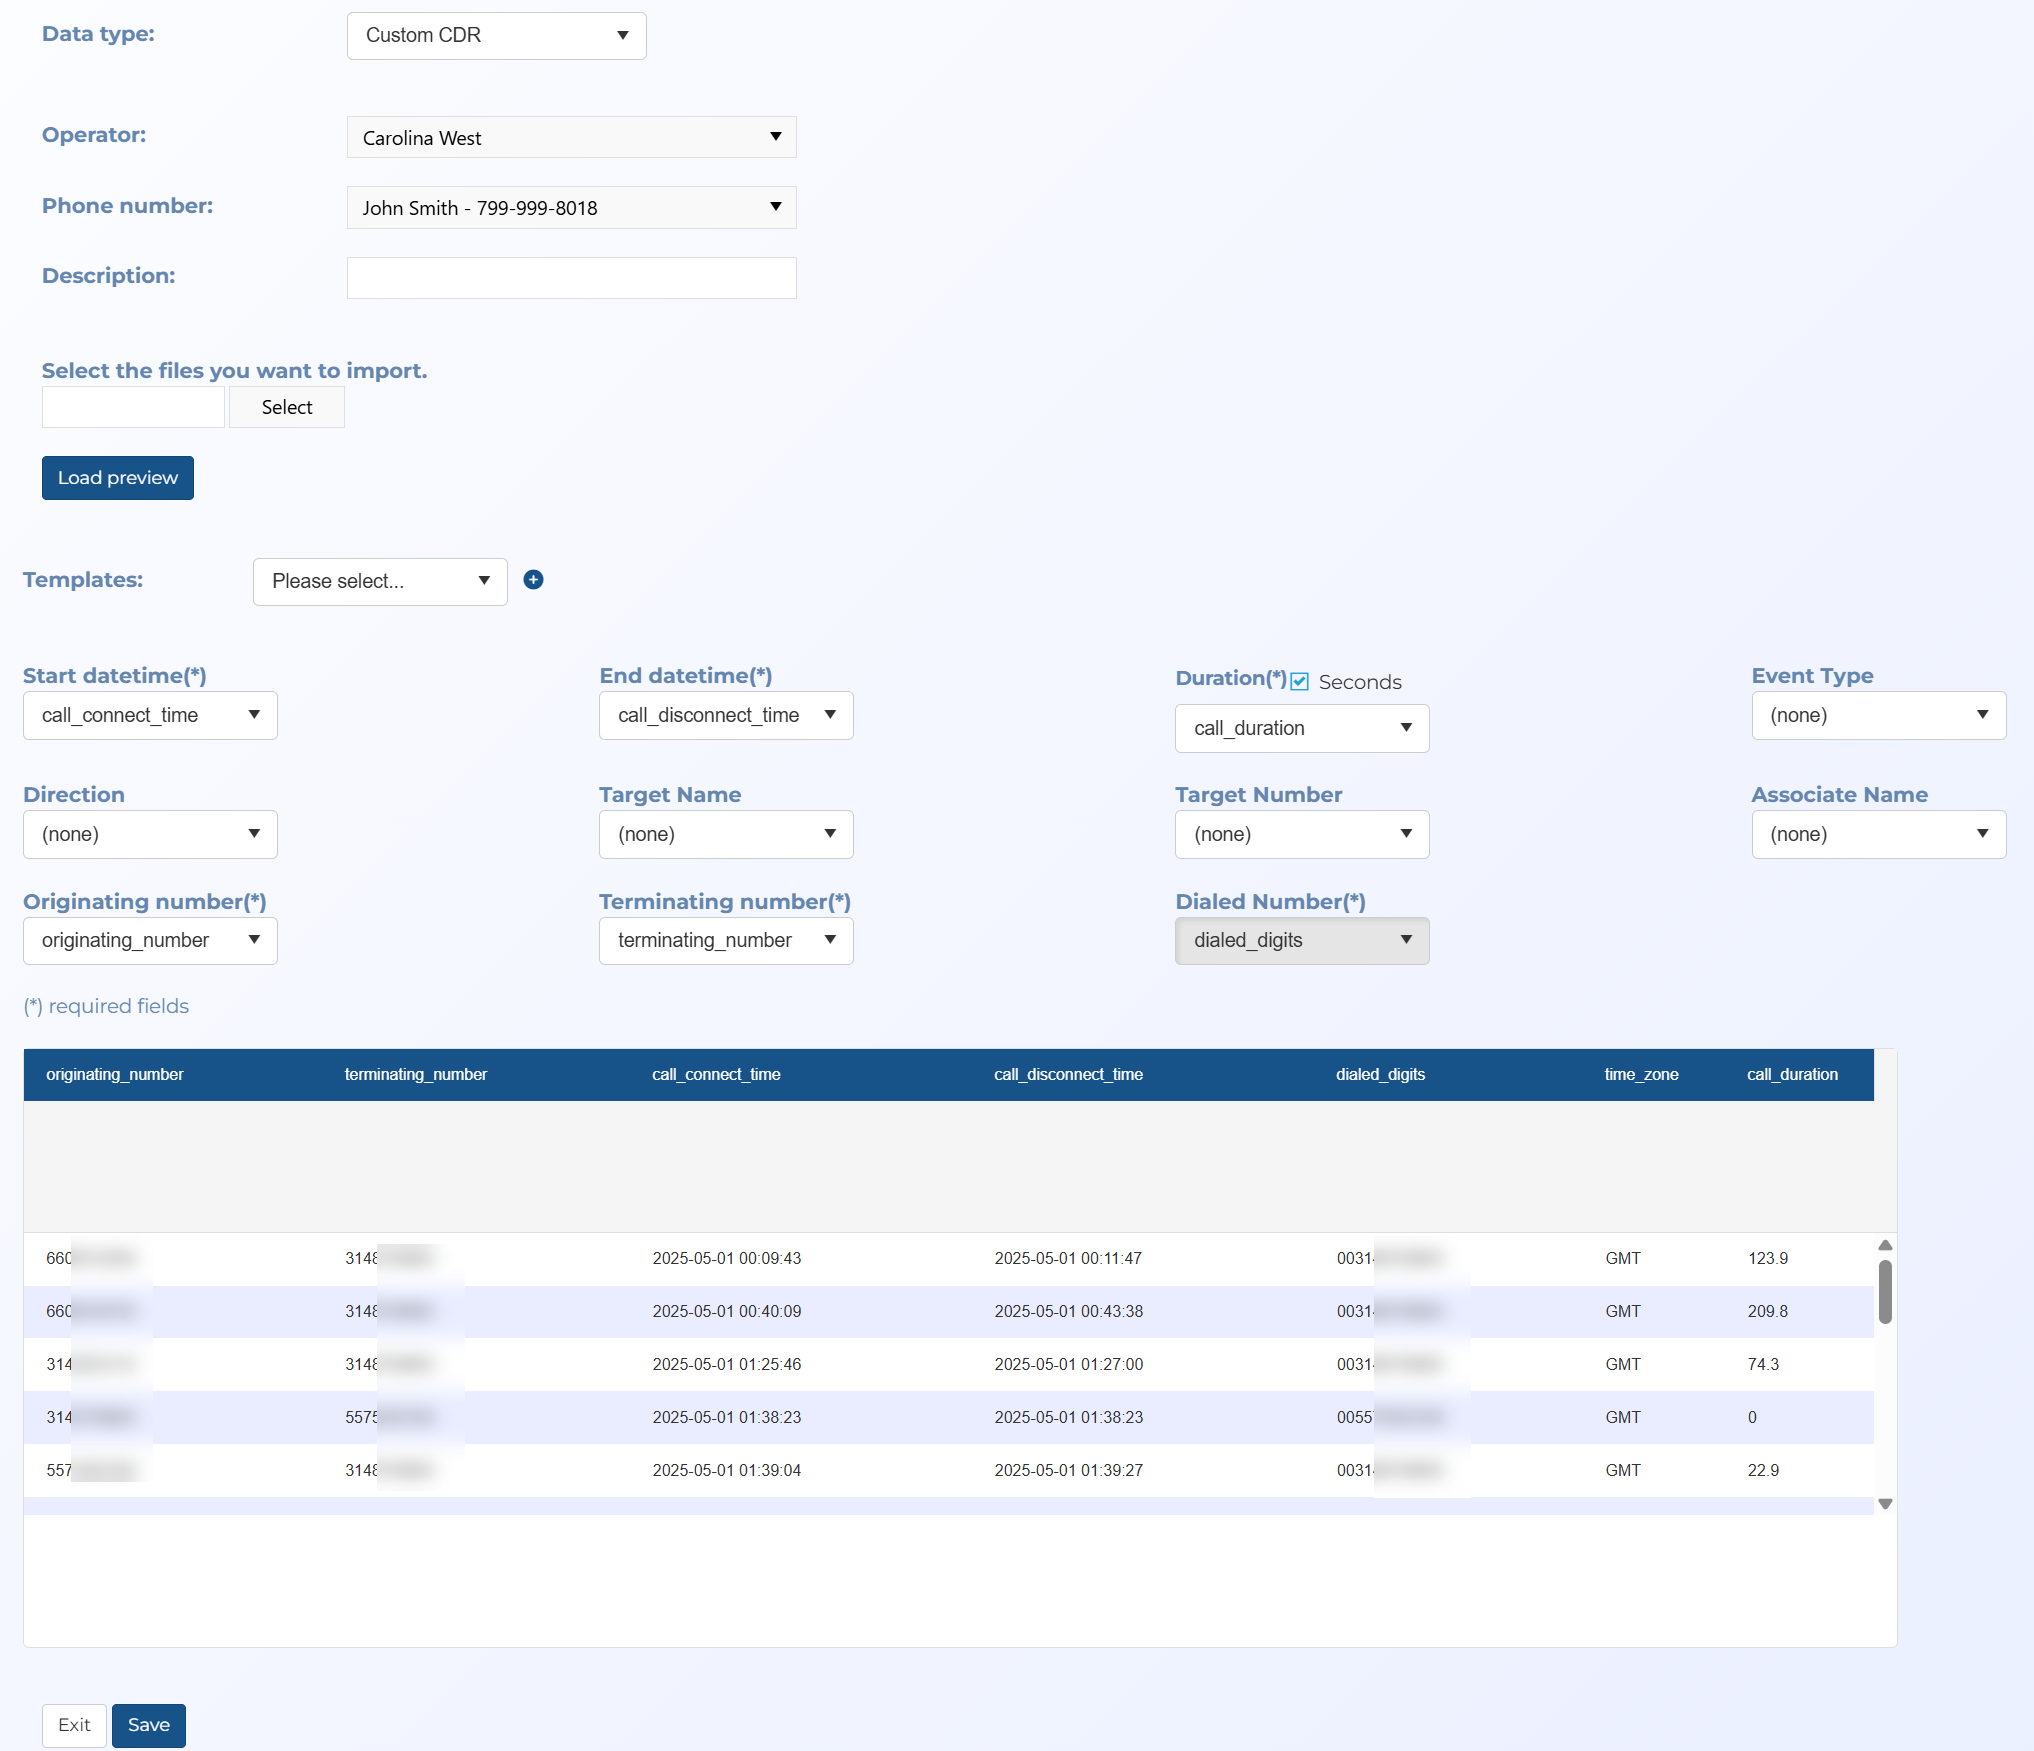Open the Phone number dropdown
The image size is (2034, 1751).
coord(571,208)
